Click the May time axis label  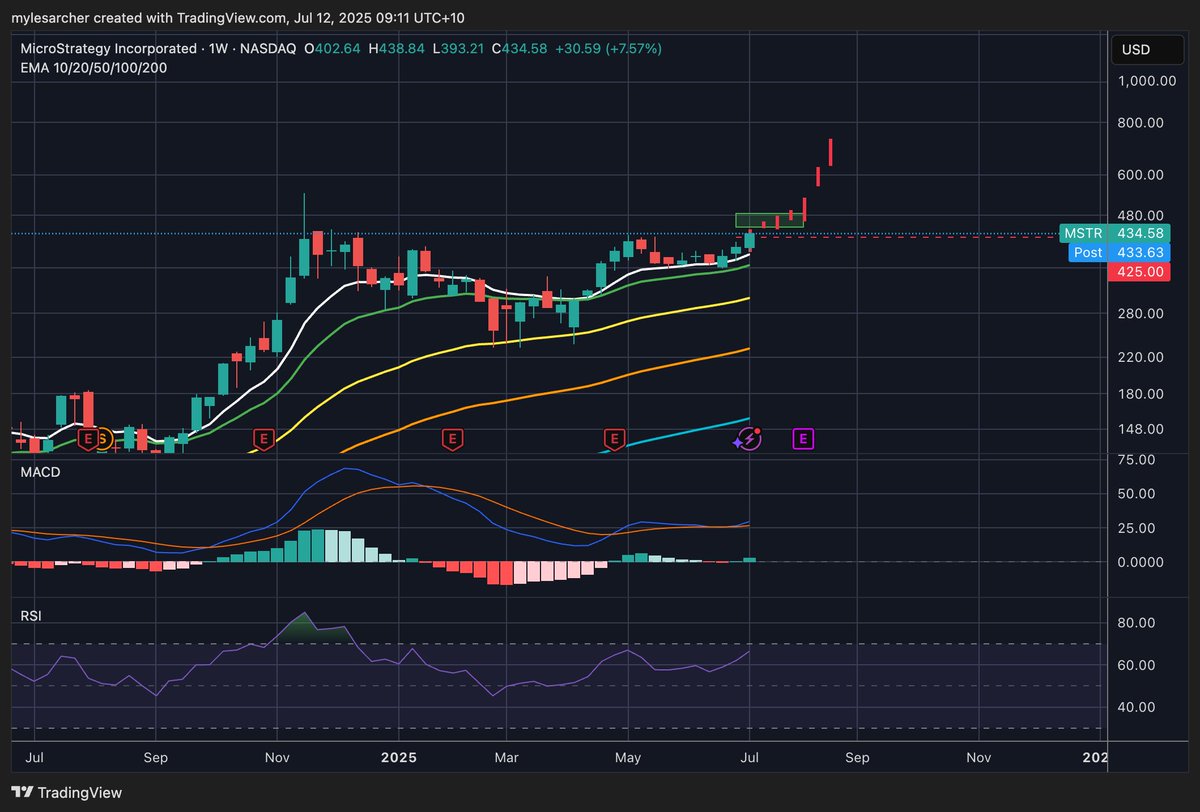[x=628, y=758]
